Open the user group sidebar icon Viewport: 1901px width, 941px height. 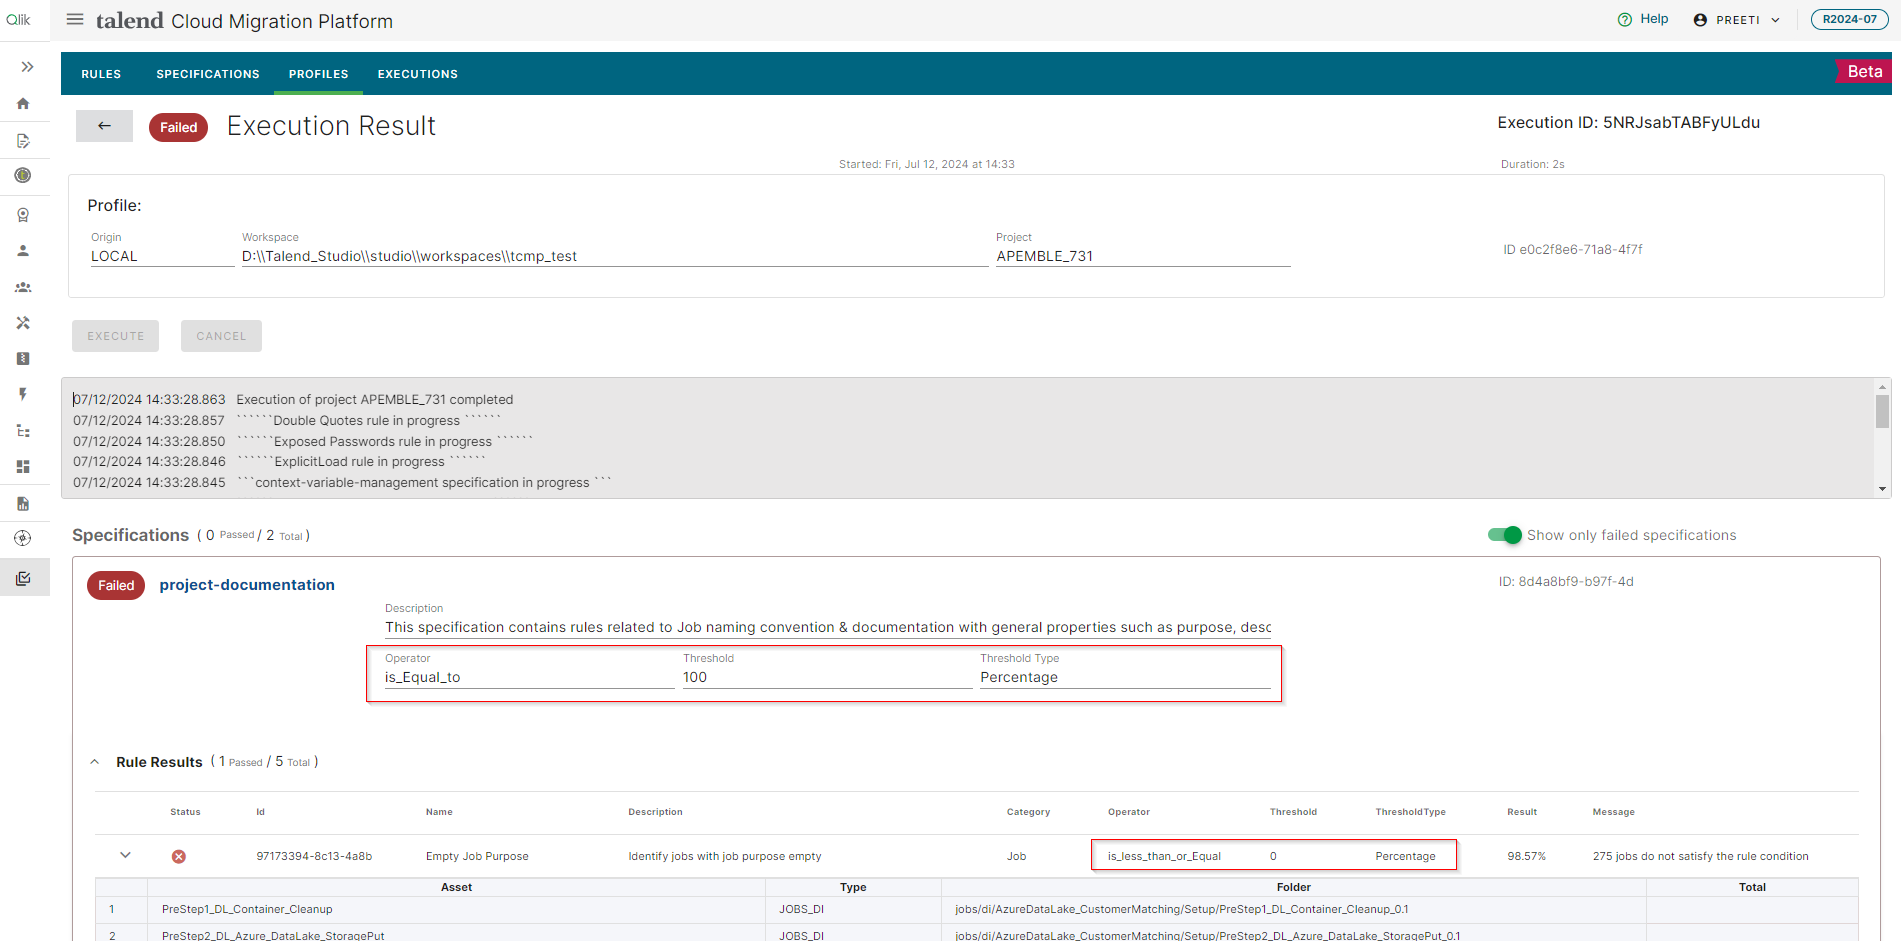[x=23, y=287]
